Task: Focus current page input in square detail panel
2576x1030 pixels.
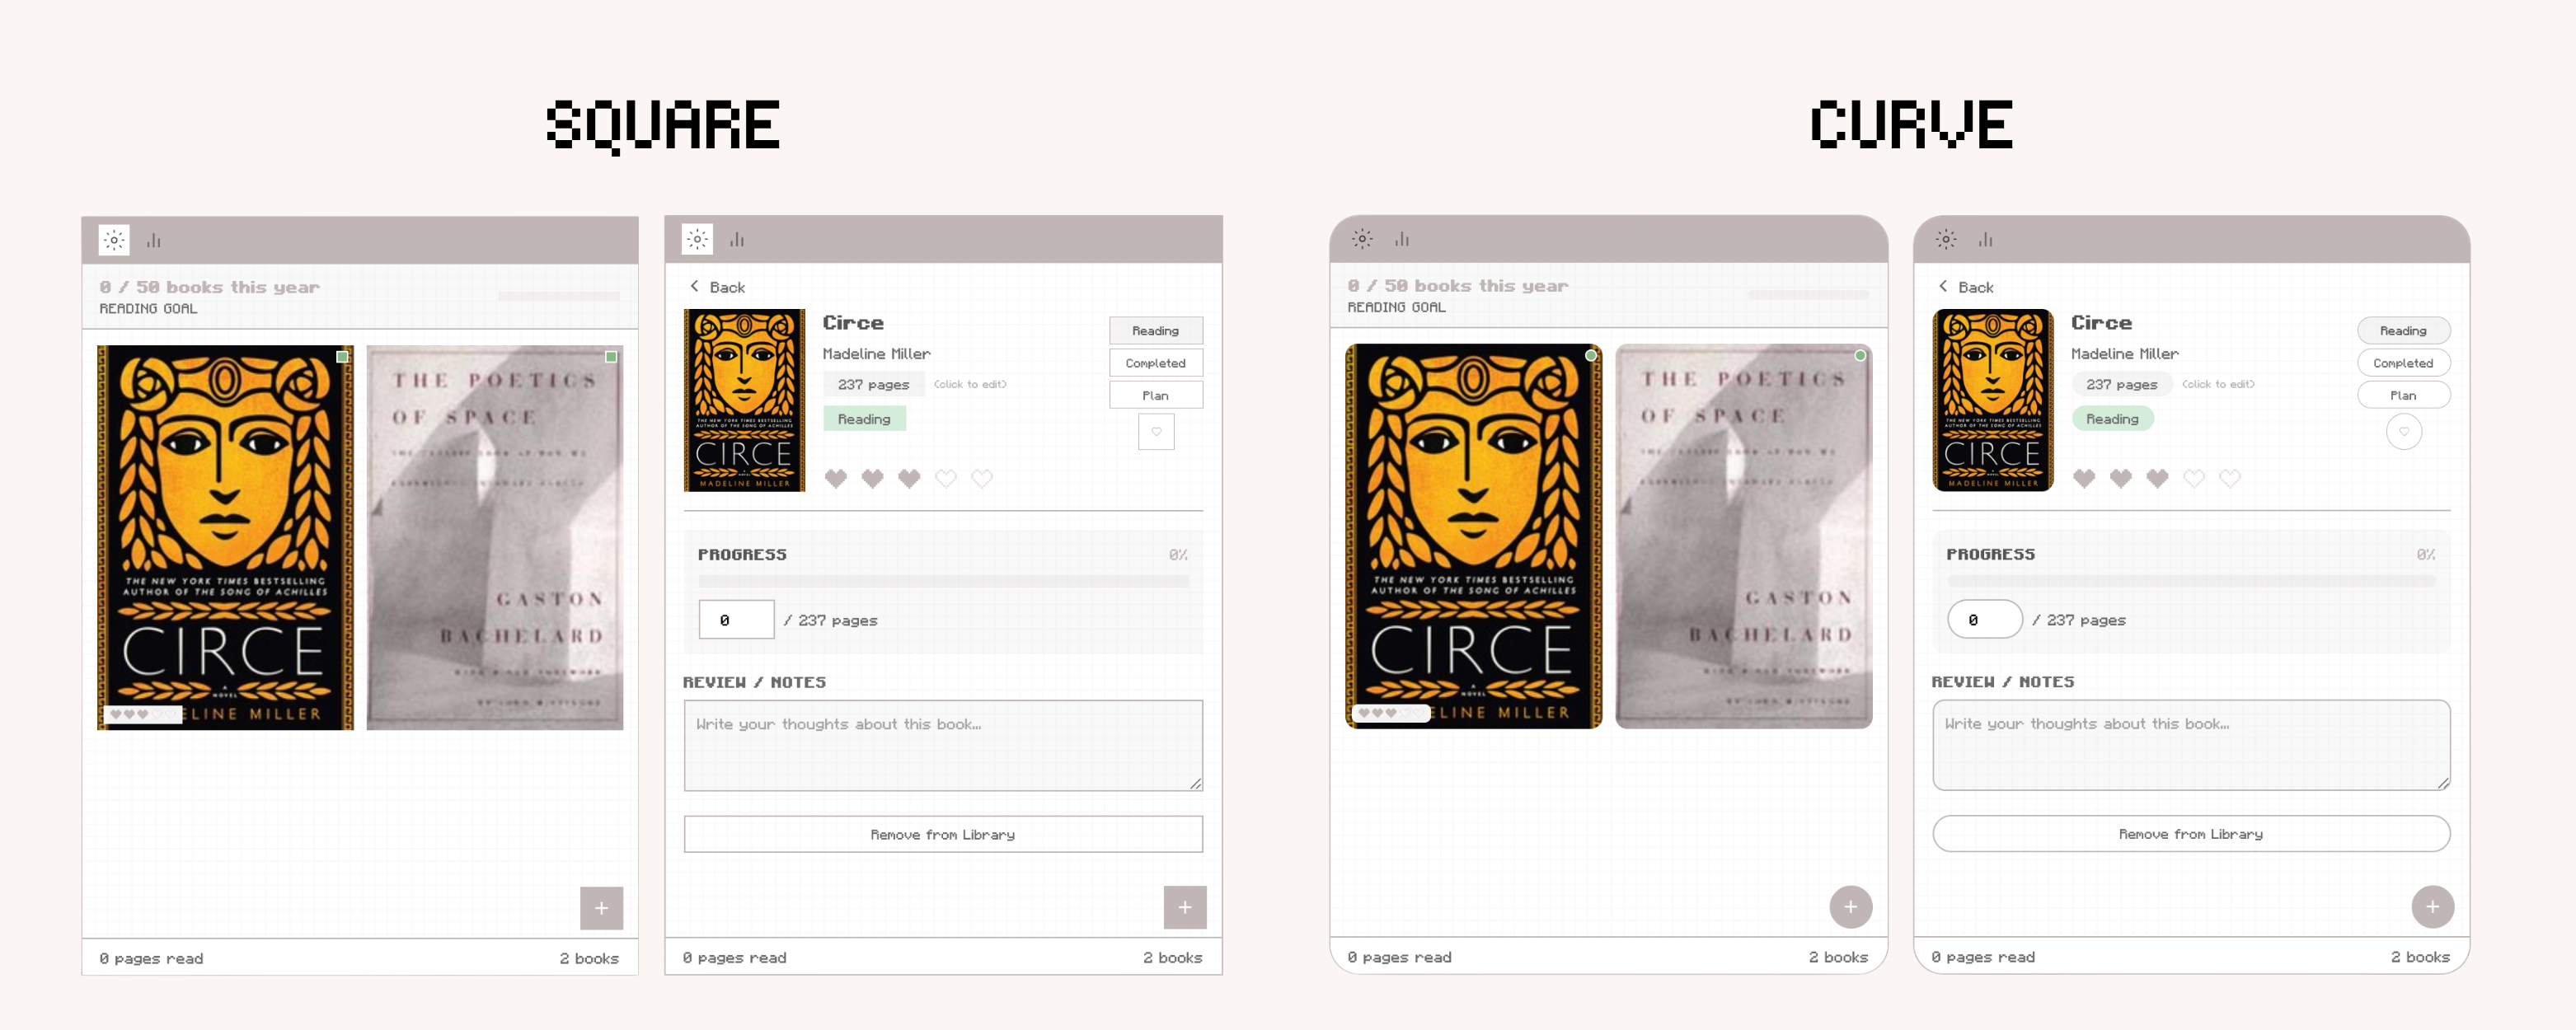Action: click(x=736, y=619)
